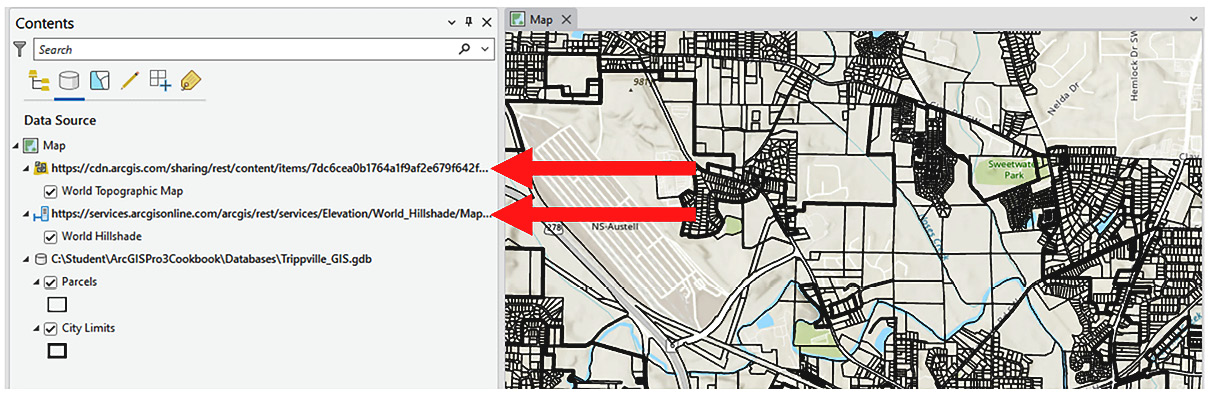Viewport: 1211px width, 399px height.
Task: Select List By Data Source icon
Action: coord(69,81)
